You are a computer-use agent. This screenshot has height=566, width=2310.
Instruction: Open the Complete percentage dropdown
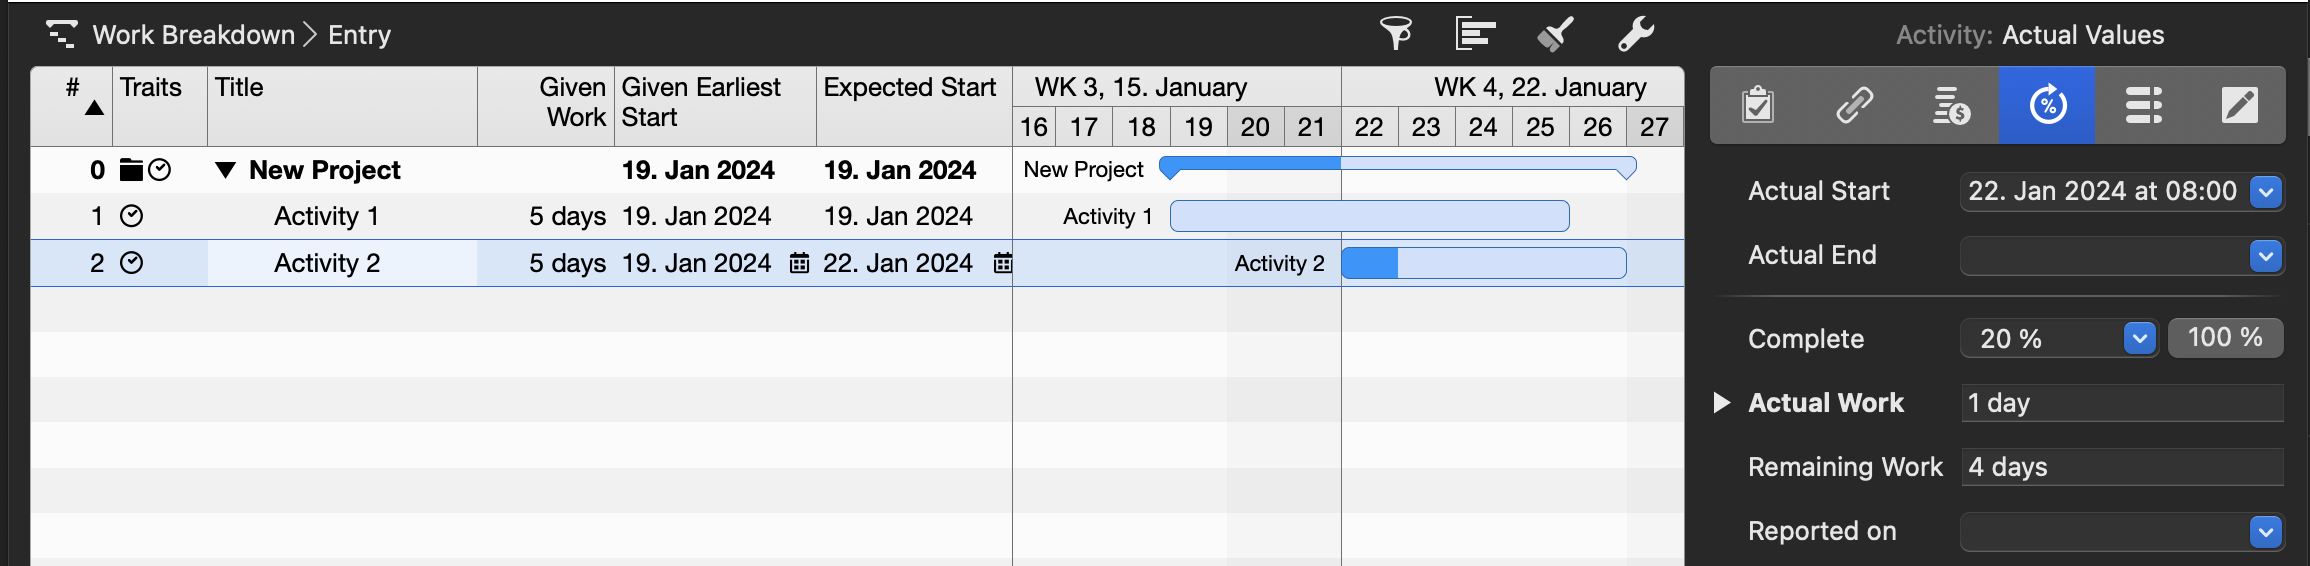(x=2139, y=339)
